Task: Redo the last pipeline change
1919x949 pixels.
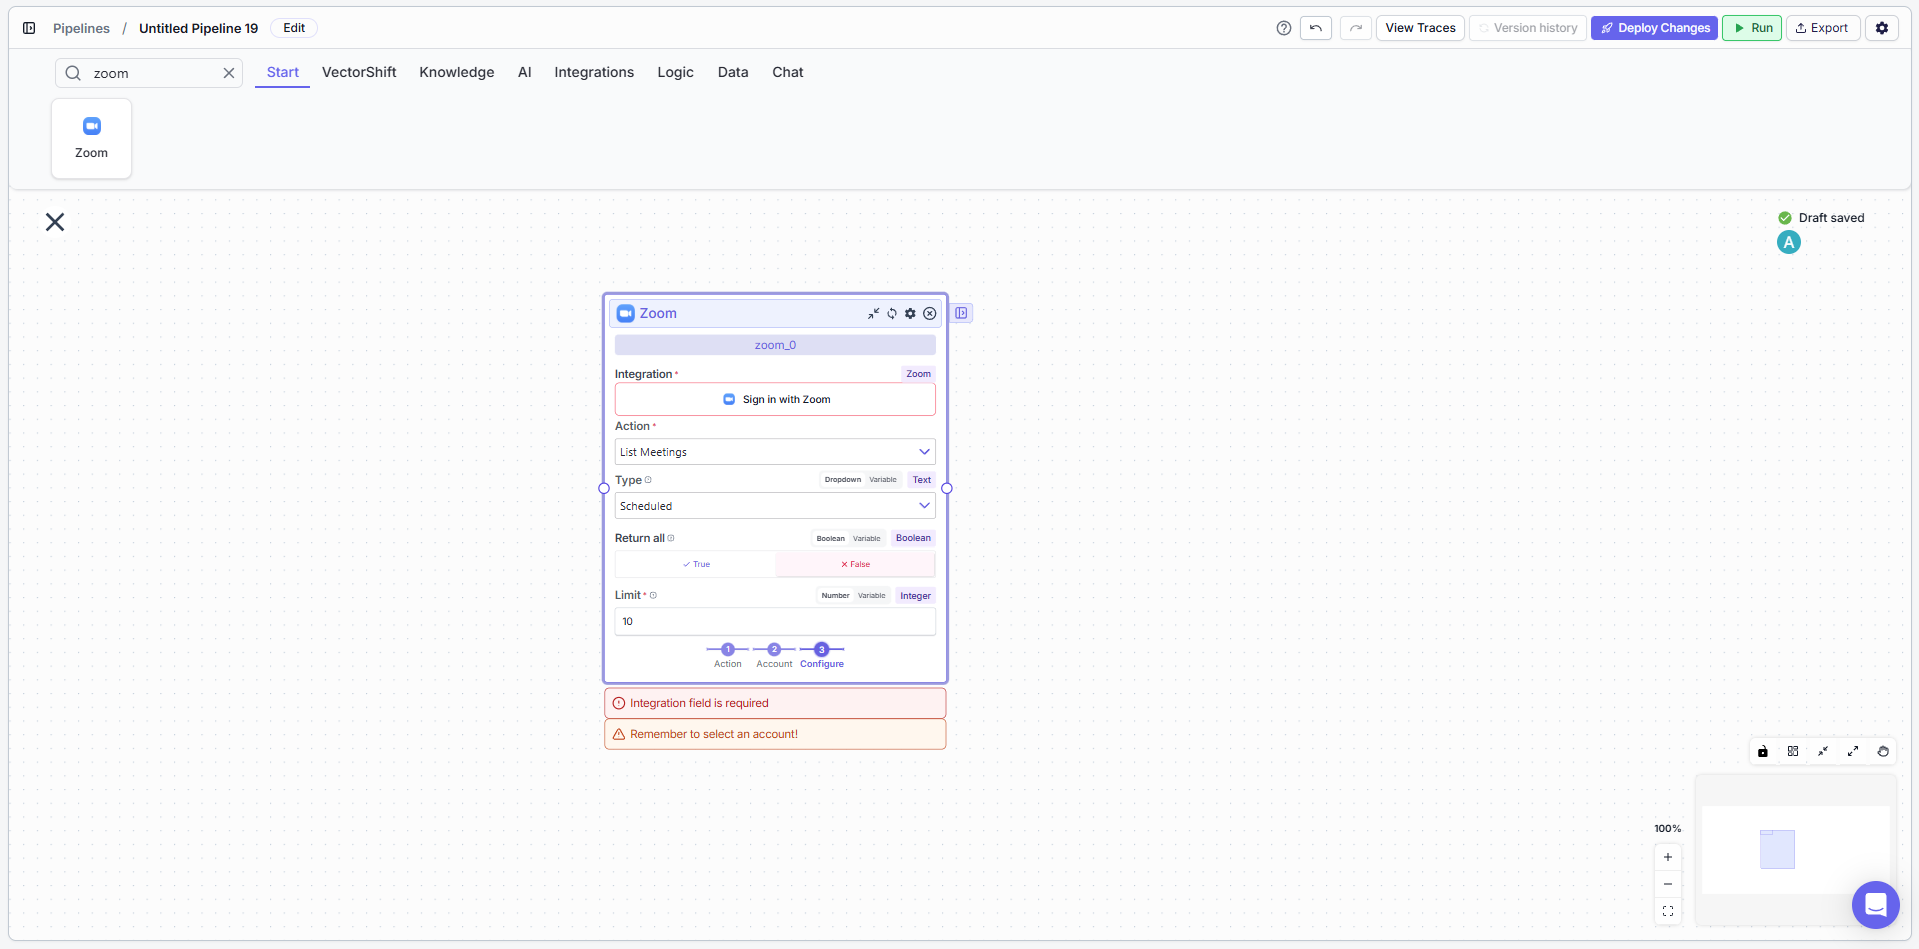Action: click(x=1356, y=28)
